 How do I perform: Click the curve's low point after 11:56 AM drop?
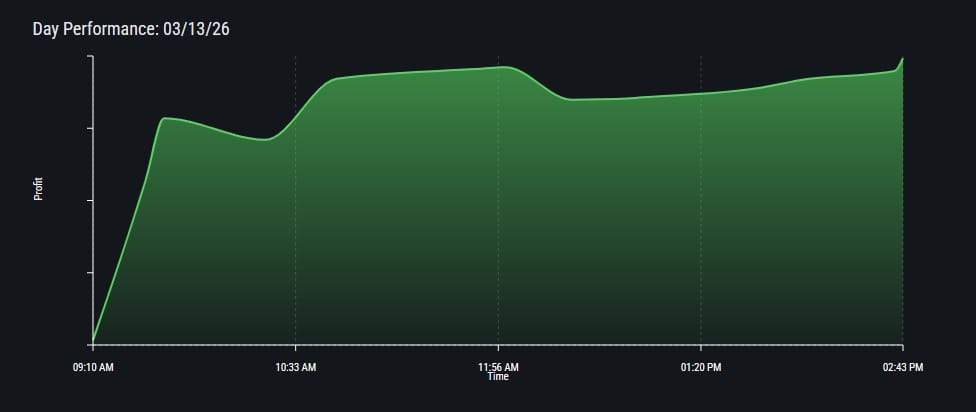tap(572, 100)
